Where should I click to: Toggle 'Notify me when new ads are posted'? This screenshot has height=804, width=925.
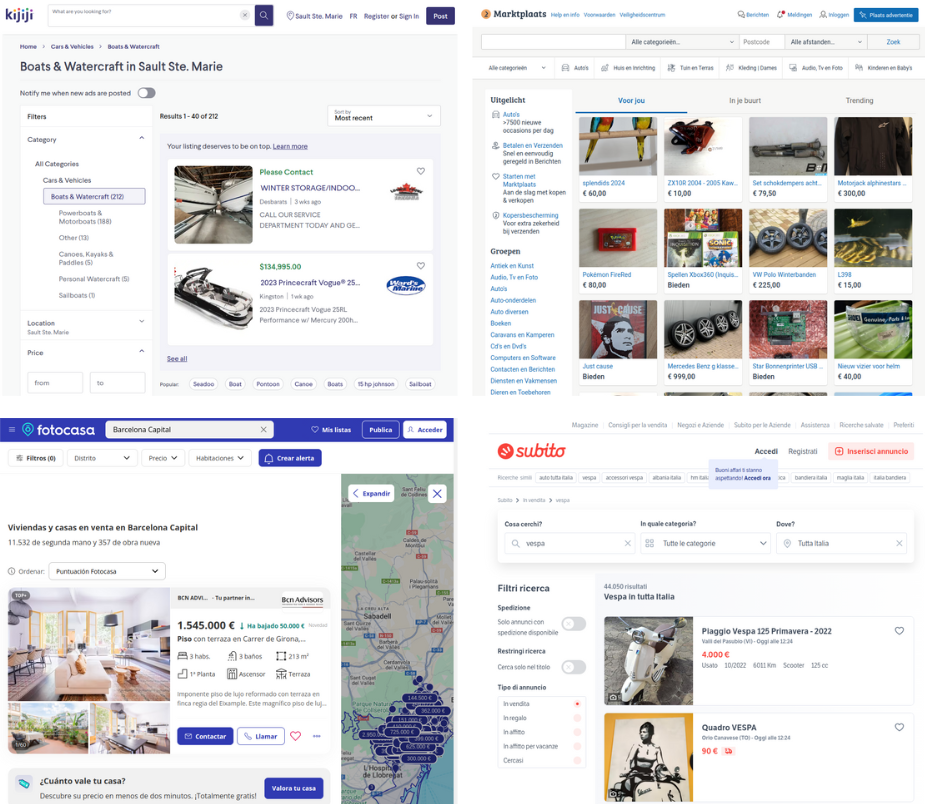click(x=146, y=93)
